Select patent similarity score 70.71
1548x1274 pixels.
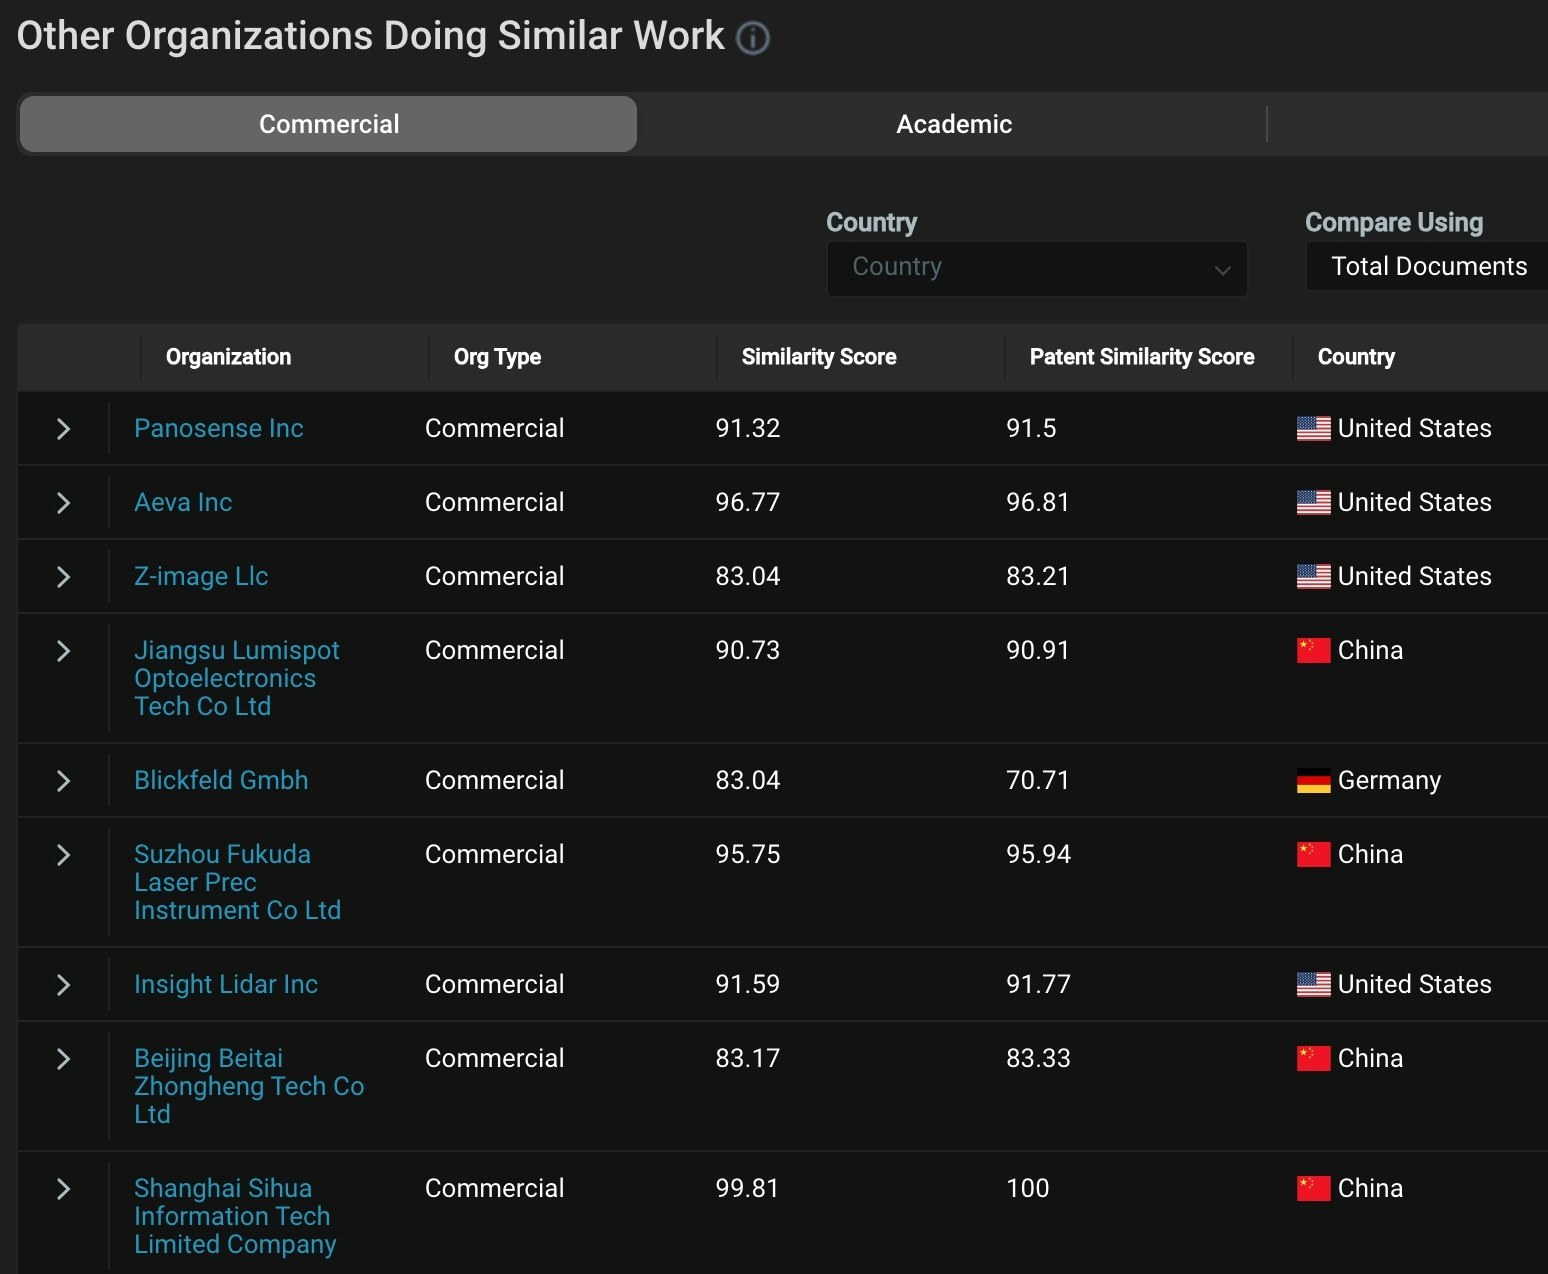pos(1037,780)
